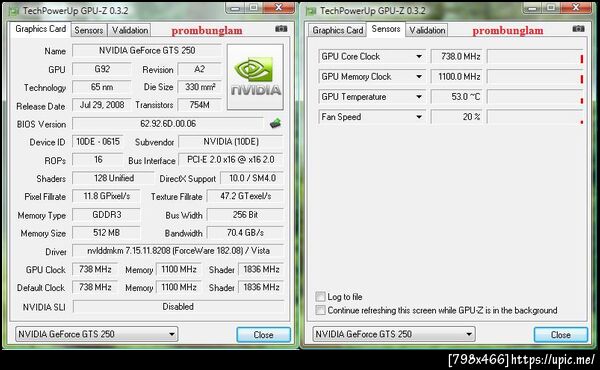The height and width of the screenshot is (370, 600).
Task: Click BIOS Version field 62.92.6D.00.06
Action: coord(168,124)
